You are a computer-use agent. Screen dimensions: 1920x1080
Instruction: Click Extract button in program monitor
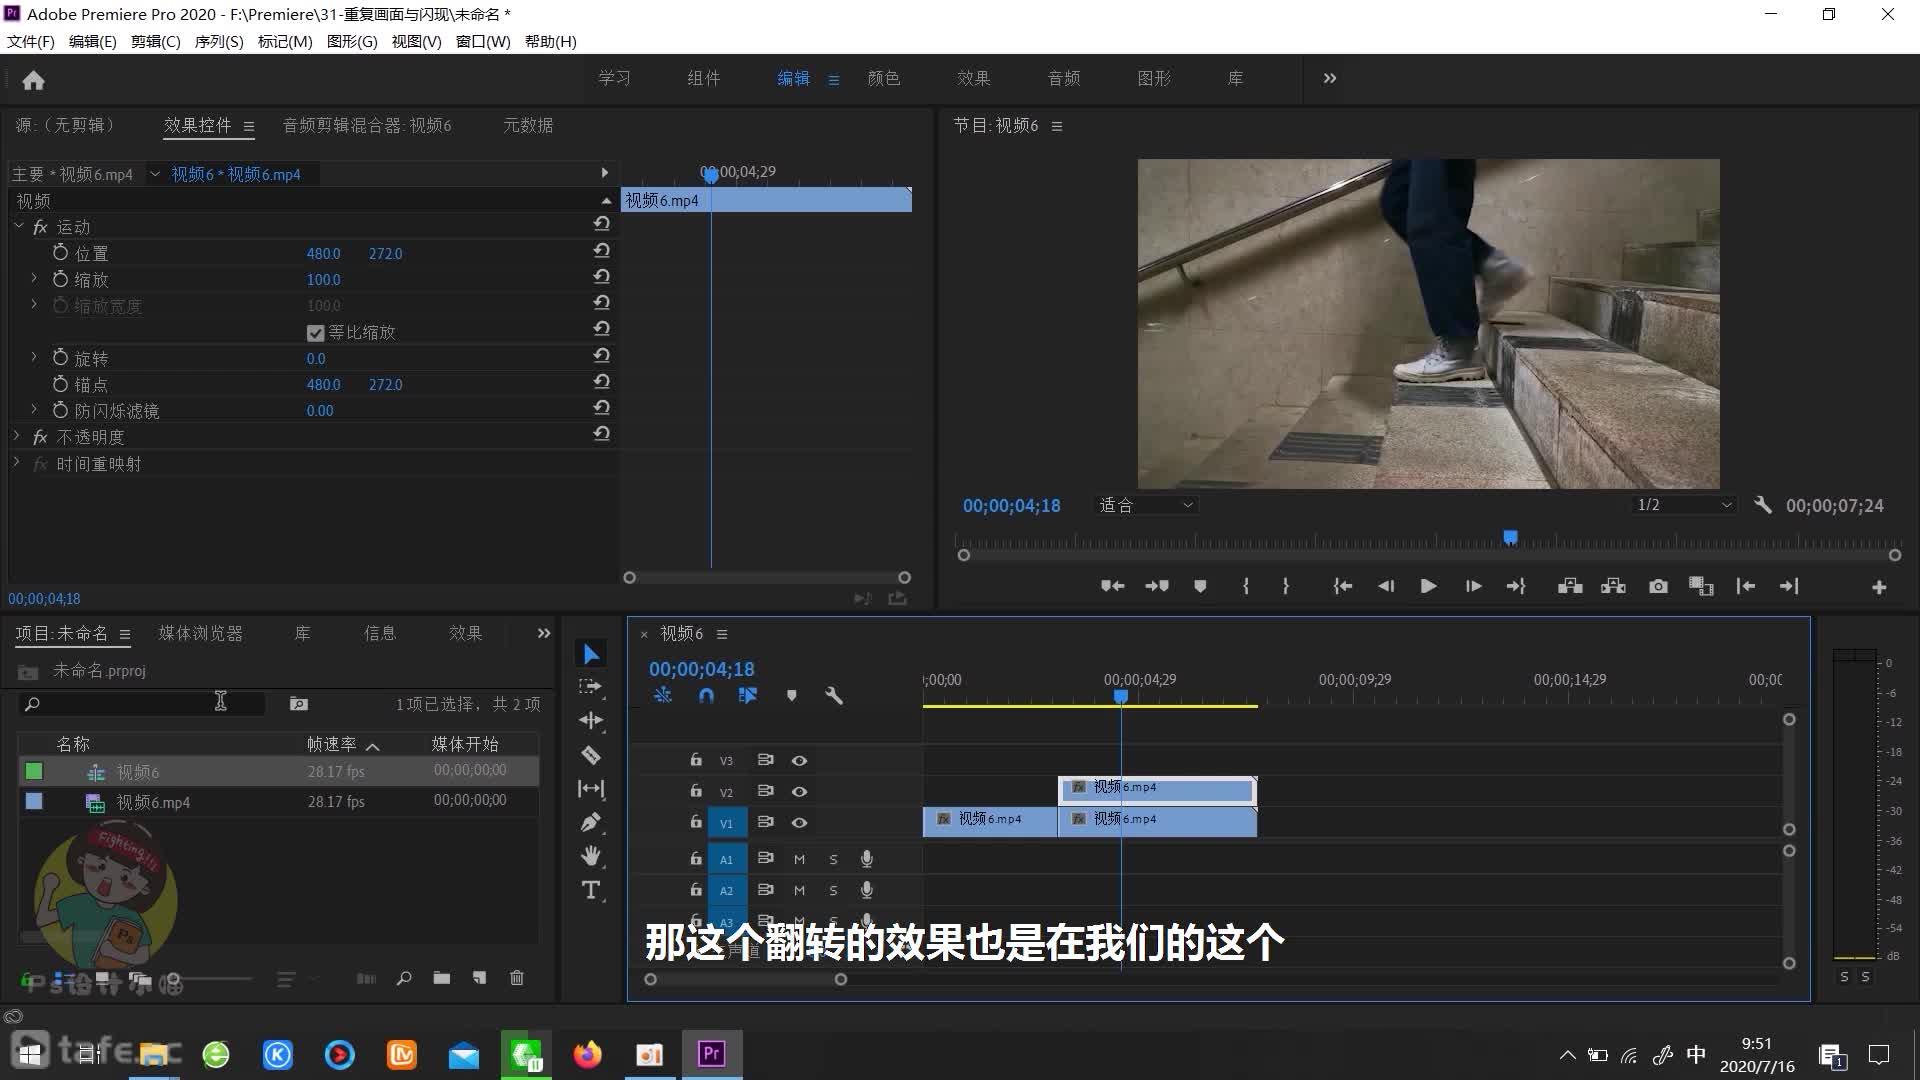tap(1613, 587)
